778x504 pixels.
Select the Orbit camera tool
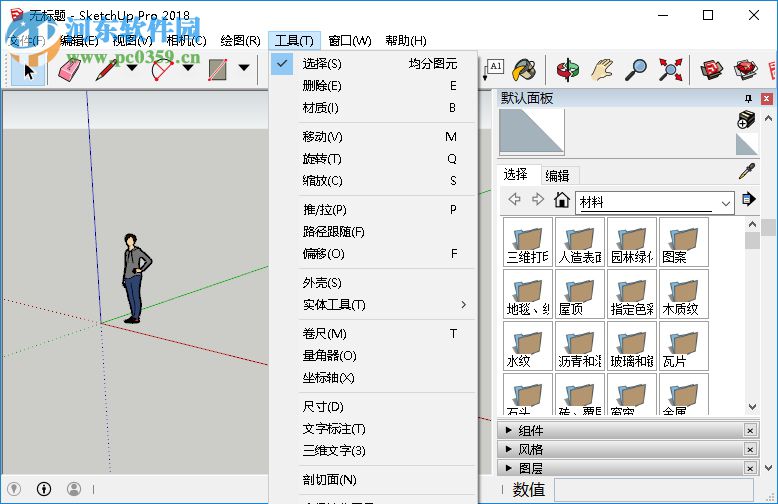point(568,70)
